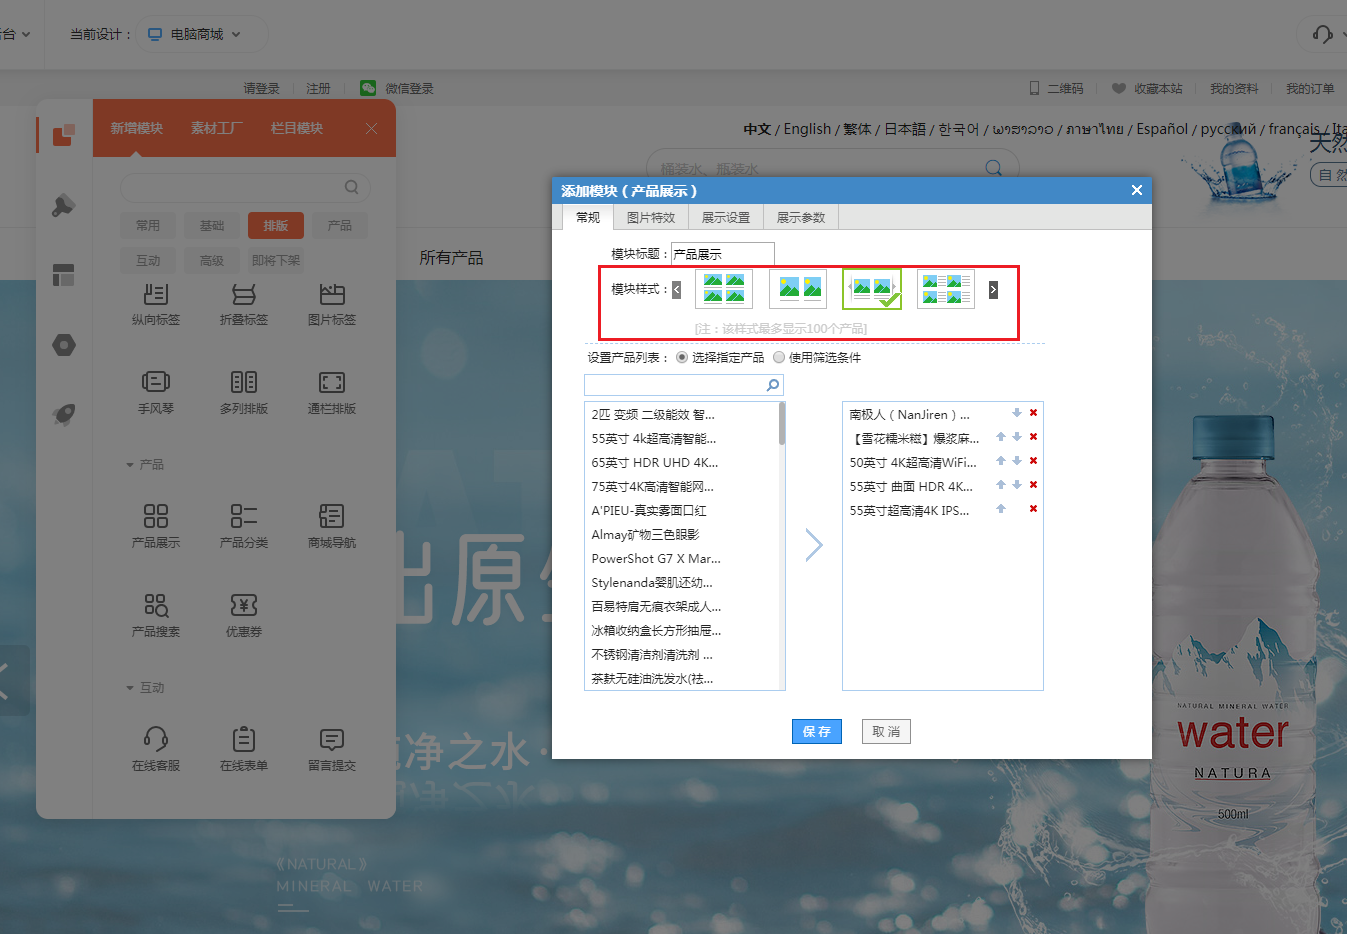
Task: Click the large arrow to add selected products
Action: click(814, 545)
